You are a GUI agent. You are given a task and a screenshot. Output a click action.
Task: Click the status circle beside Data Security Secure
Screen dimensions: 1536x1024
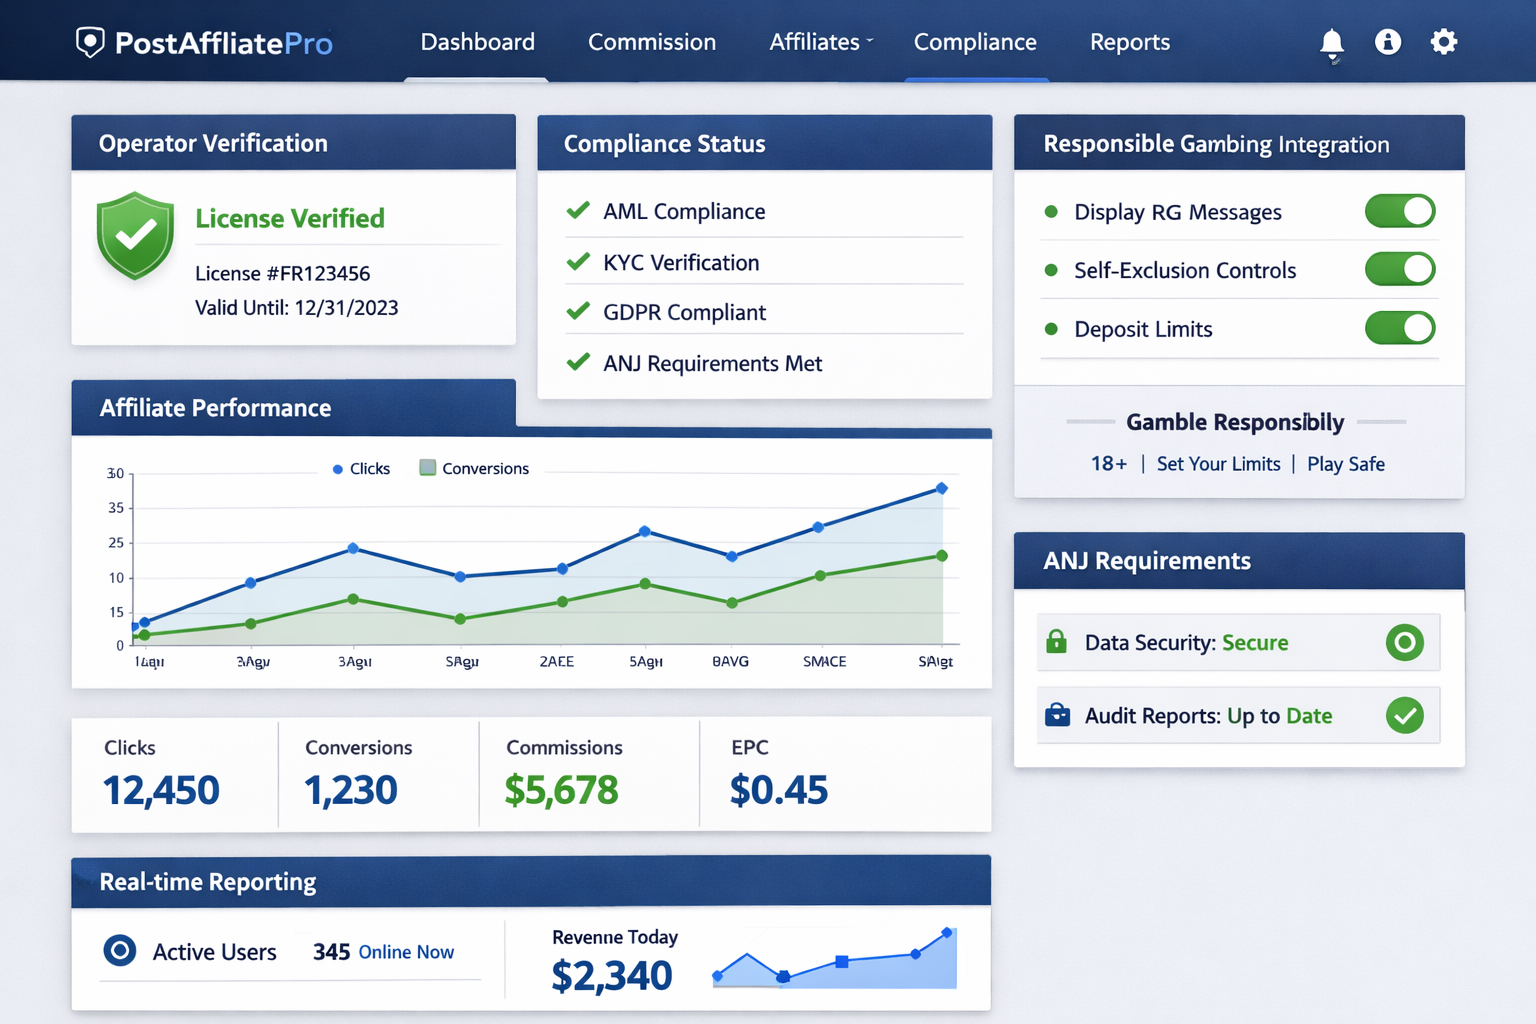[1405, 642]
